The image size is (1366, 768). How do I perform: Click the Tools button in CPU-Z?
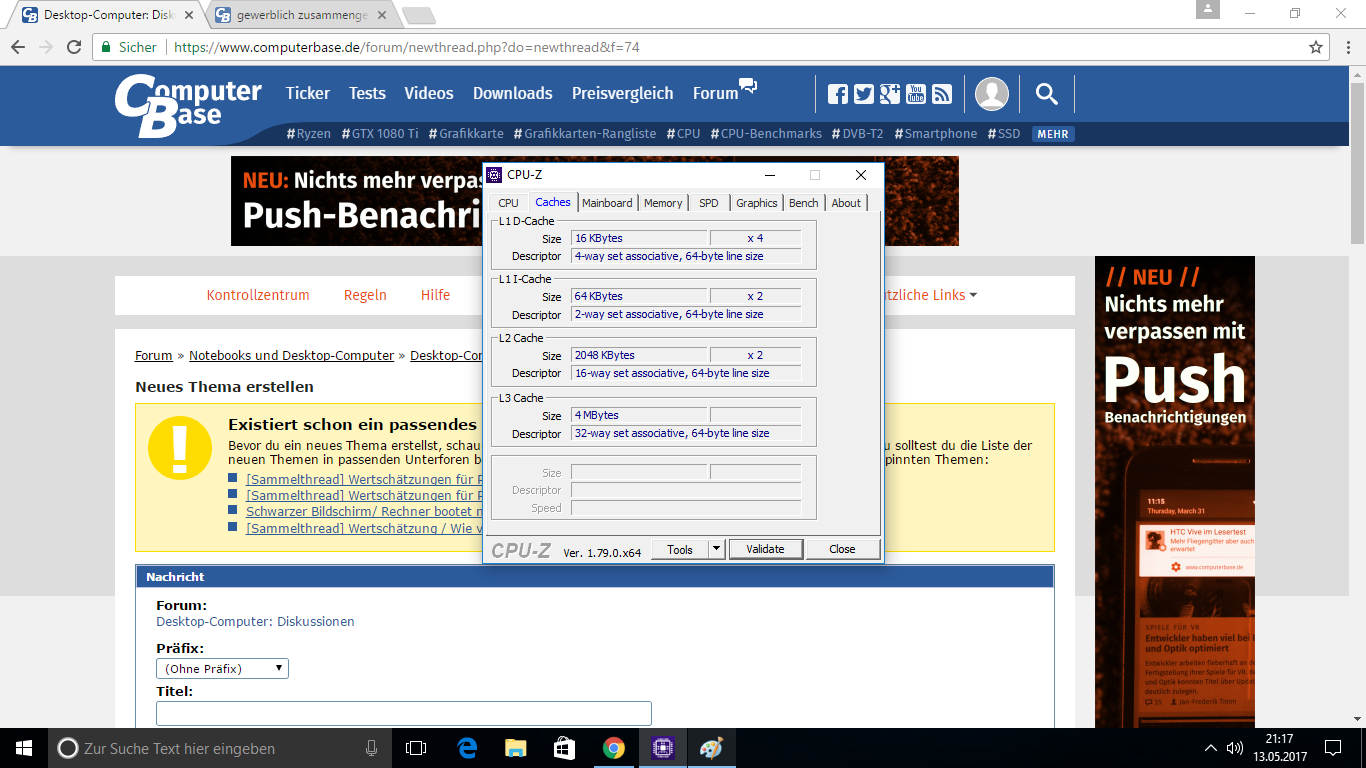coord(680,549)
